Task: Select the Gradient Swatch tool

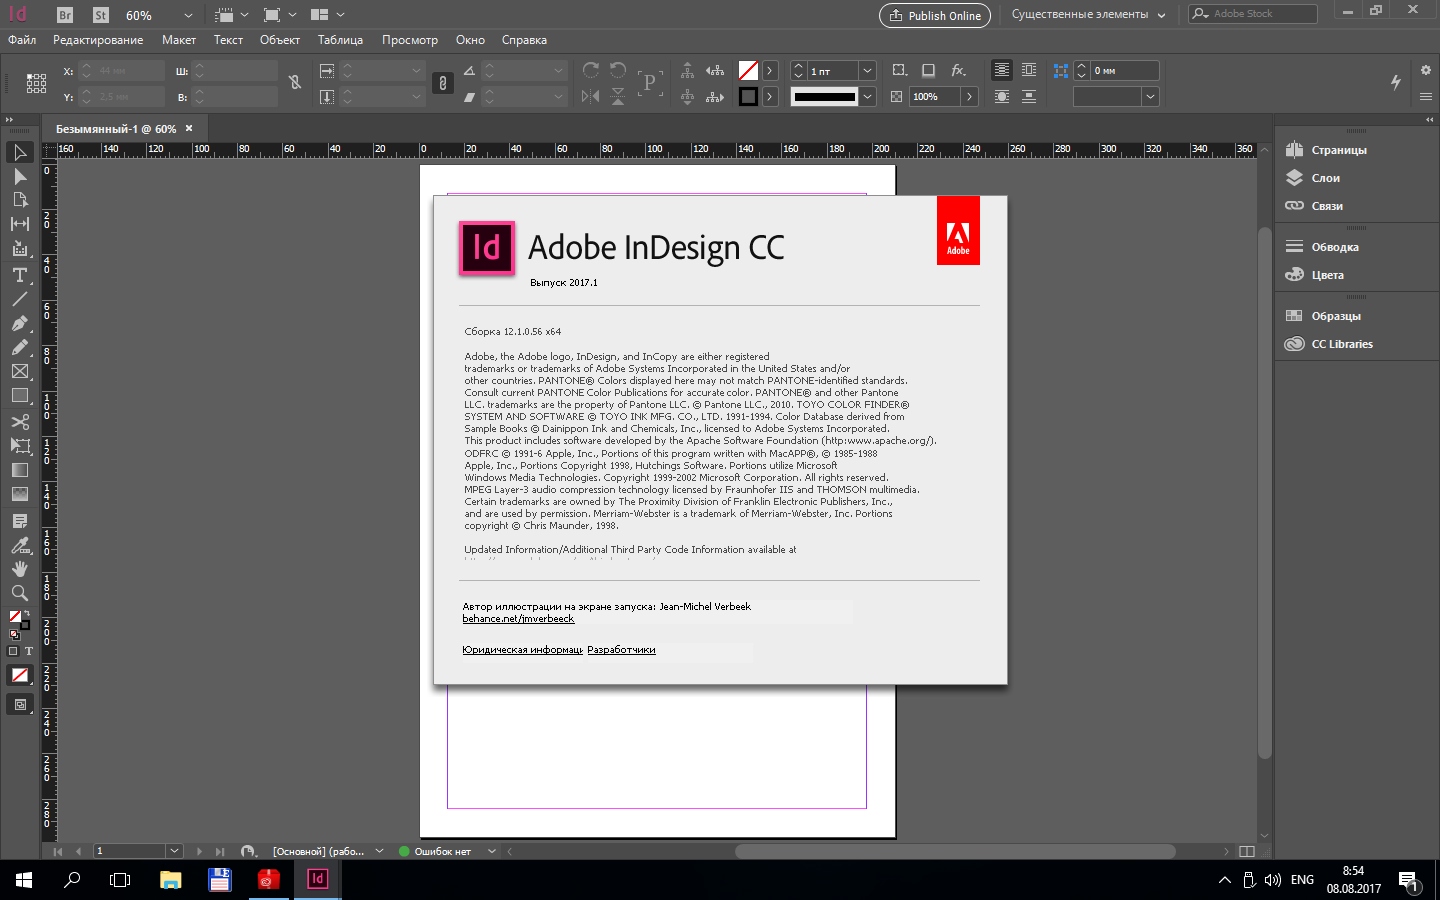Action: click(x=19, y=470)
